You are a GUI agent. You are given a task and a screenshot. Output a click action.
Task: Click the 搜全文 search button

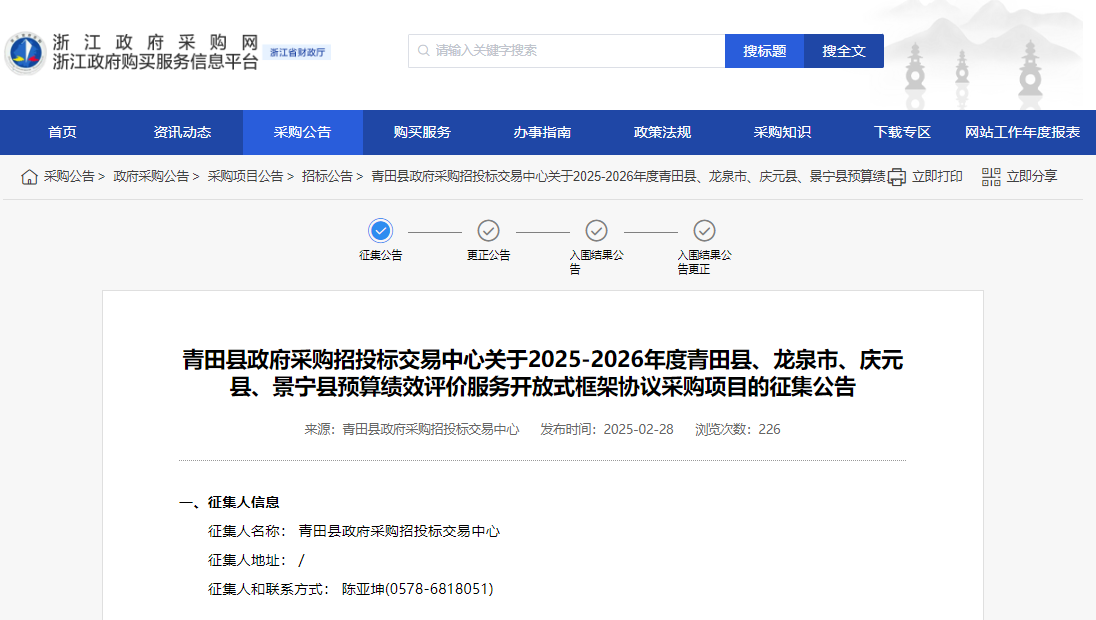[843, 50]
